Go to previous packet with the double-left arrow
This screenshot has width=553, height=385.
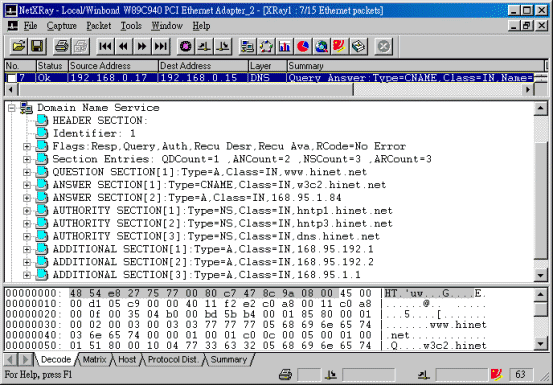tap(123, 46)
